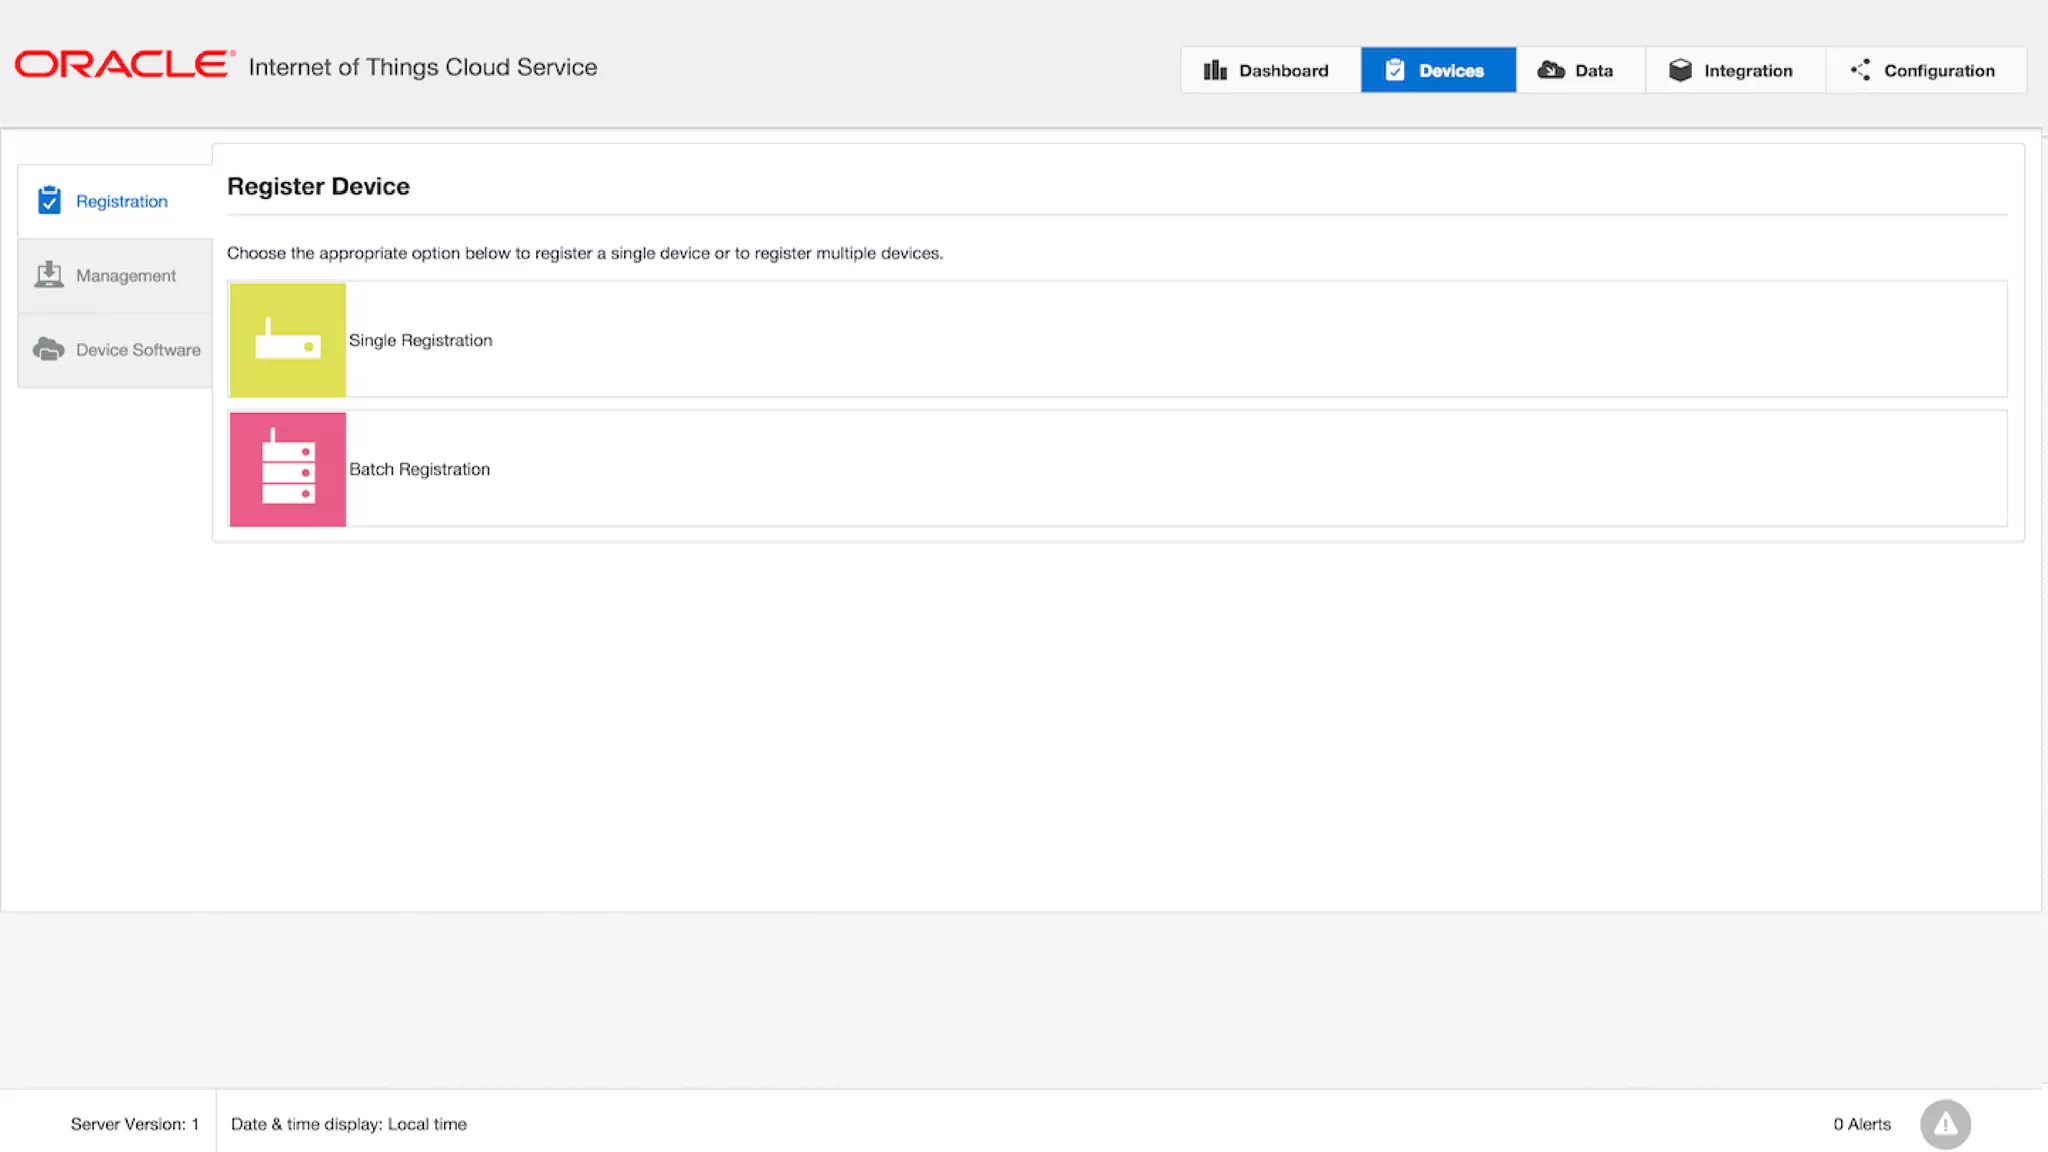The image size is (2048, 1152).
Task: Click the 0 Alerts label
Action: point(1862,1124)
